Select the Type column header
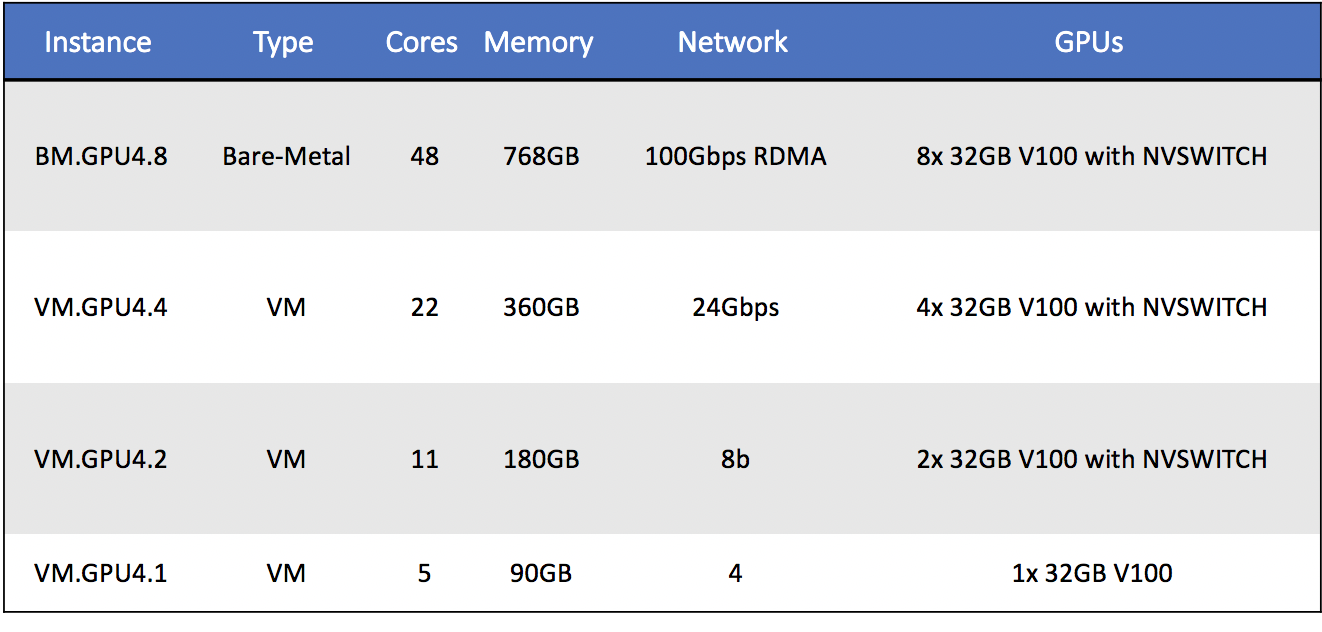1322x632 pixels. coord(283,42)
